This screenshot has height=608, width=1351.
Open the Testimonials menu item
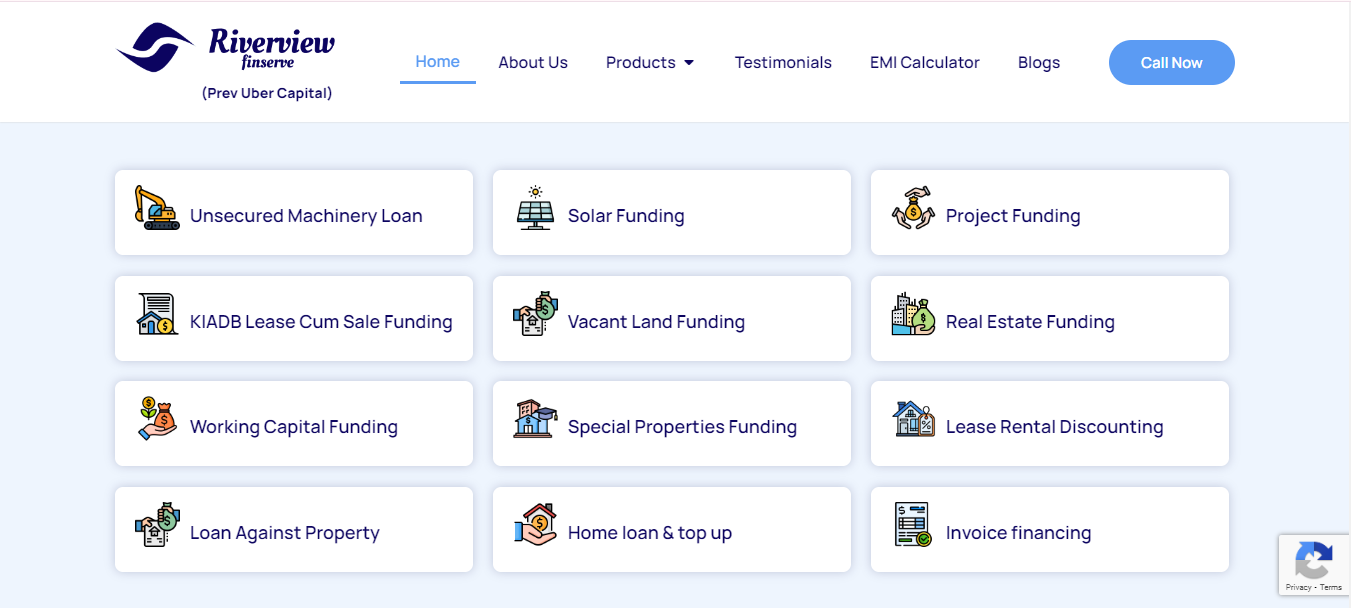783,62
